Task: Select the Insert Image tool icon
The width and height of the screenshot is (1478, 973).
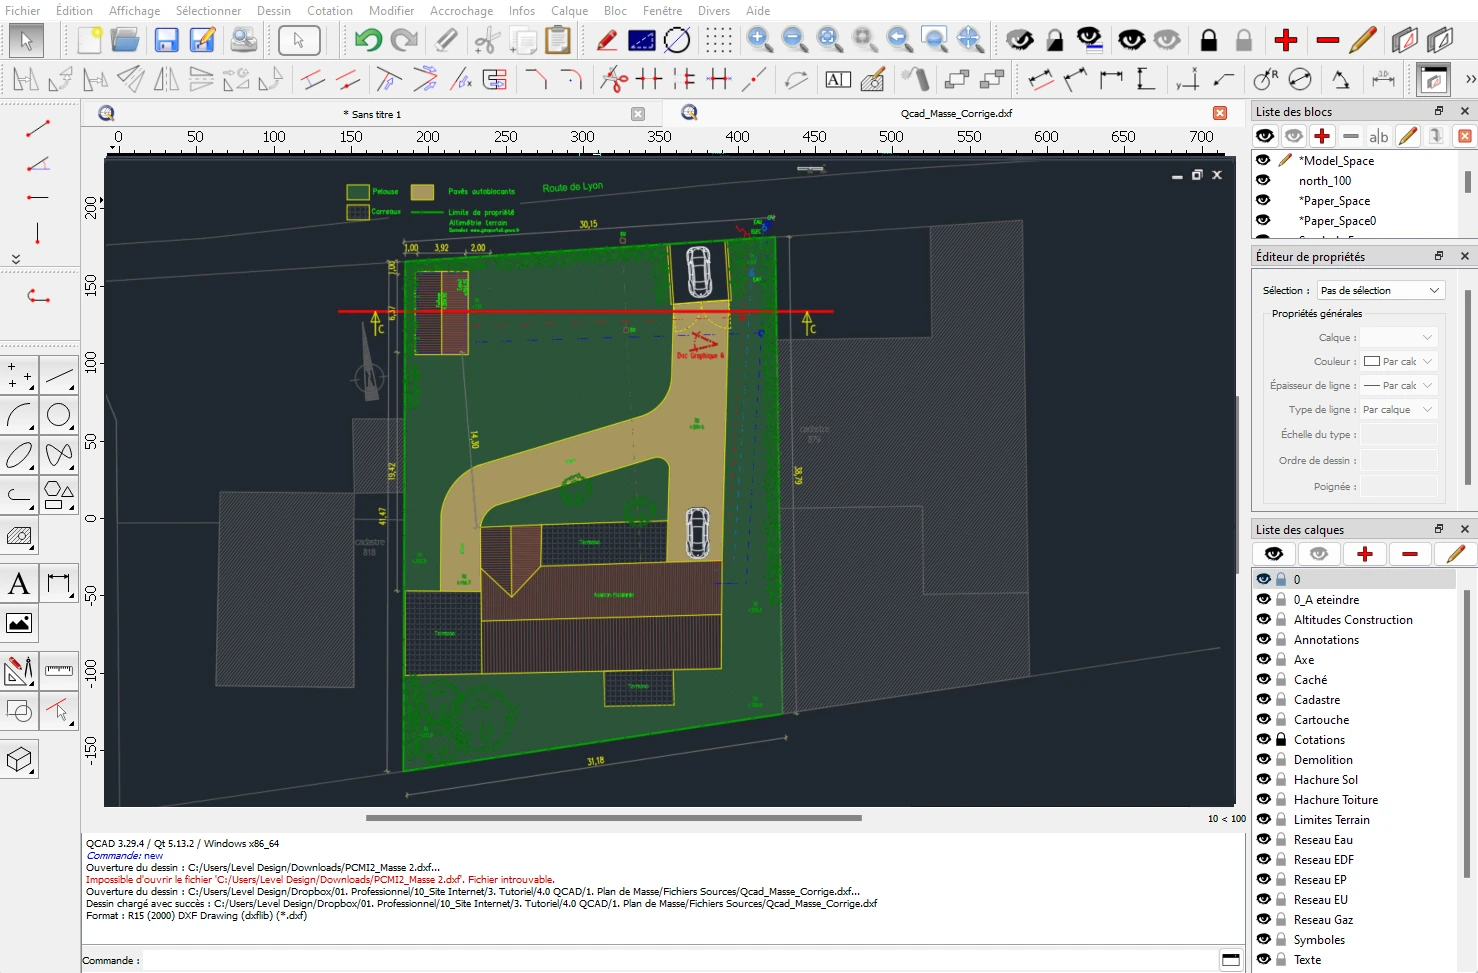Action: click(19, 623)
